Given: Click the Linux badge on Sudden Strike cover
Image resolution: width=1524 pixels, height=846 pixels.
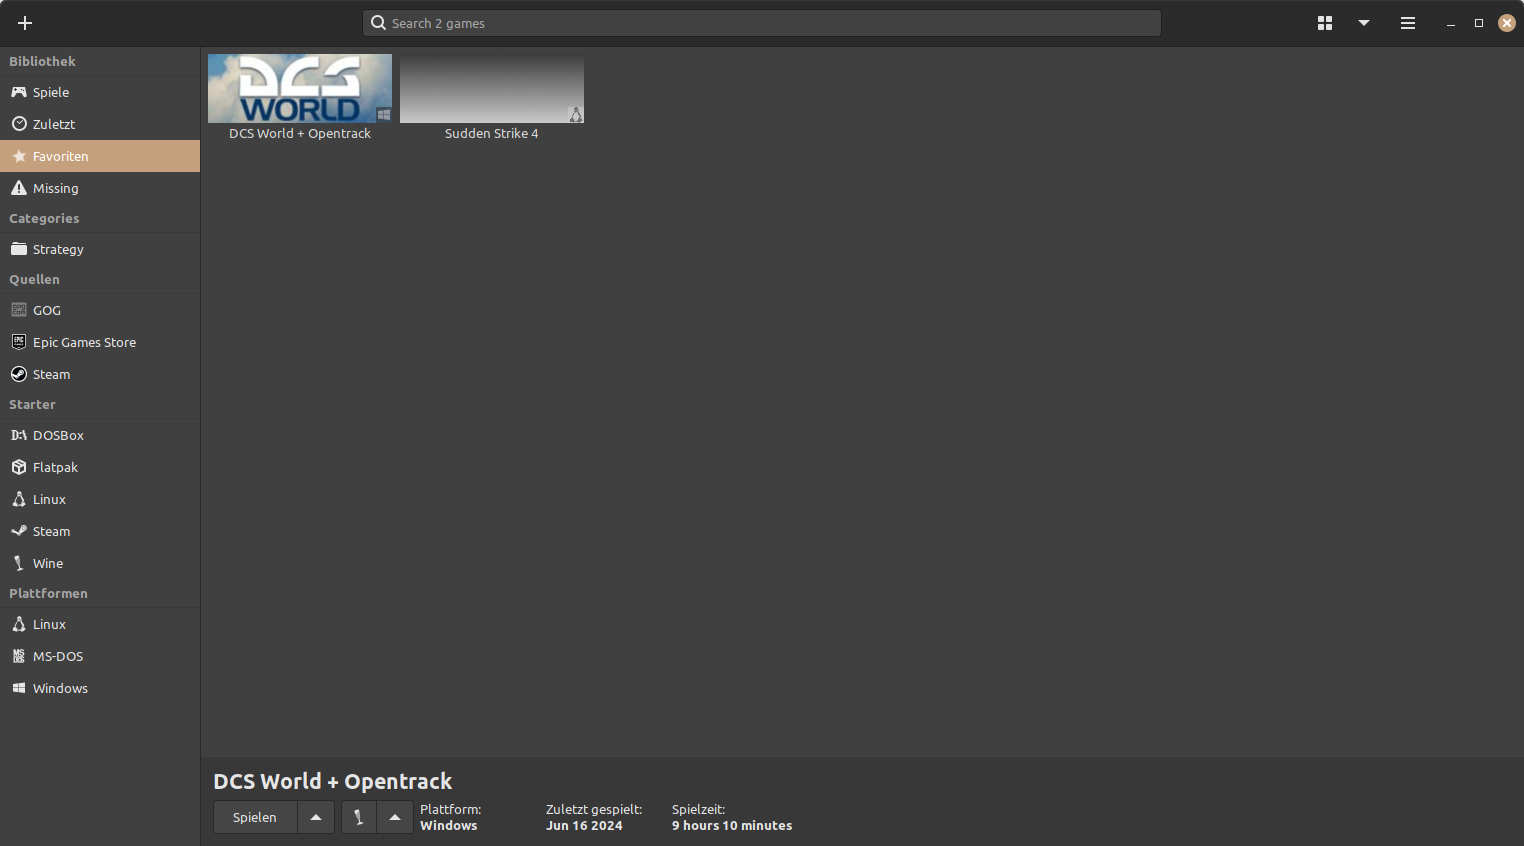Looking at the screenshot, I should click(576, 115).
